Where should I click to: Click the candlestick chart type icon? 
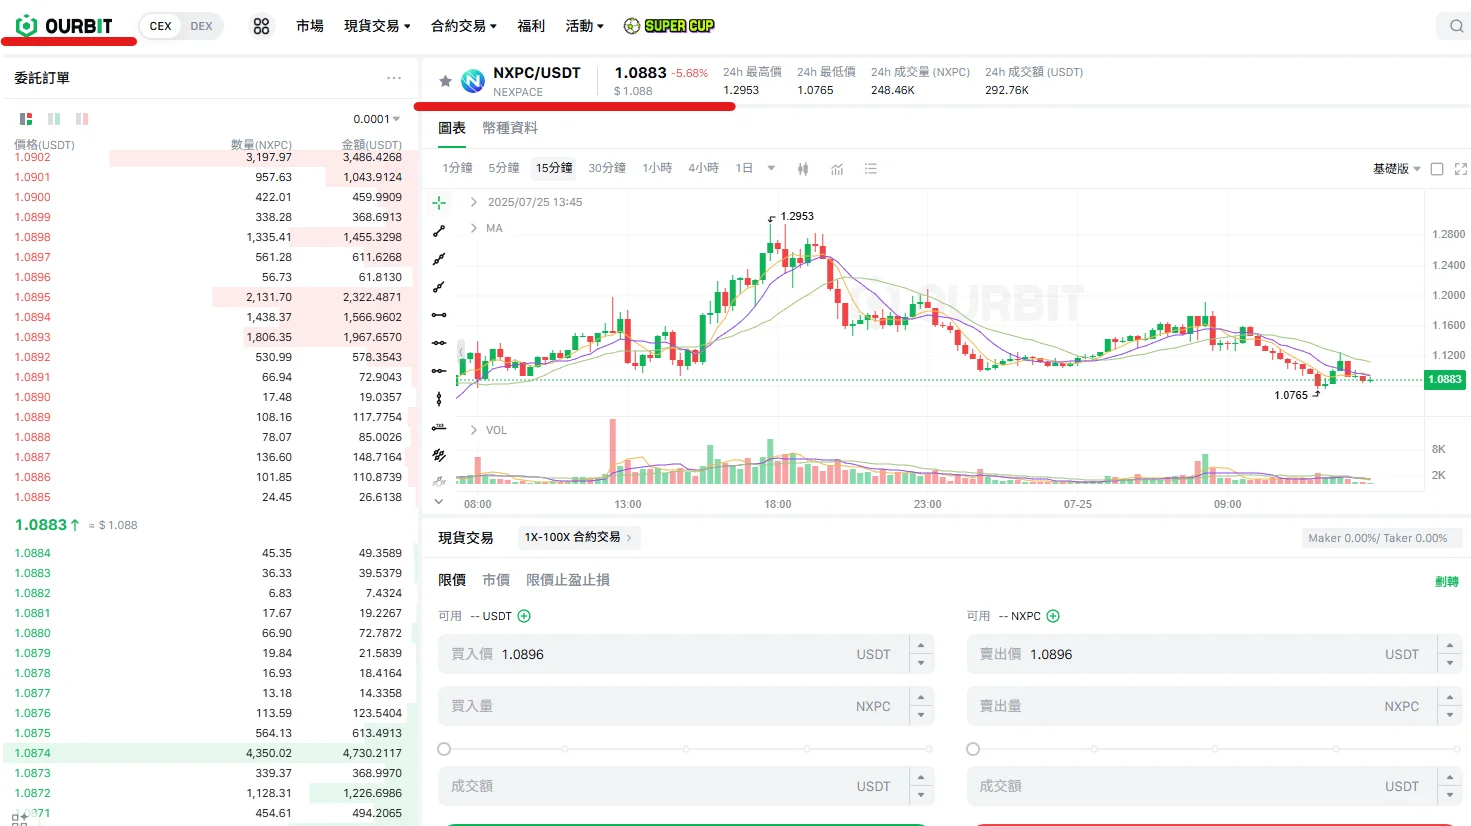(x=803, y=169)
